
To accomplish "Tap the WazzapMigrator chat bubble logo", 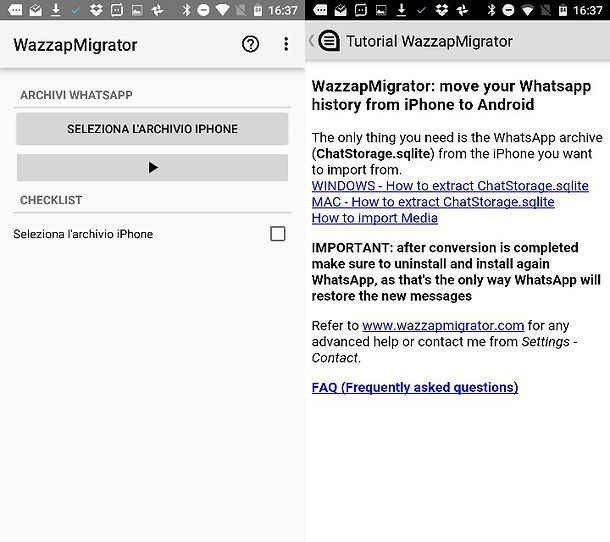I will pos(329,41).
